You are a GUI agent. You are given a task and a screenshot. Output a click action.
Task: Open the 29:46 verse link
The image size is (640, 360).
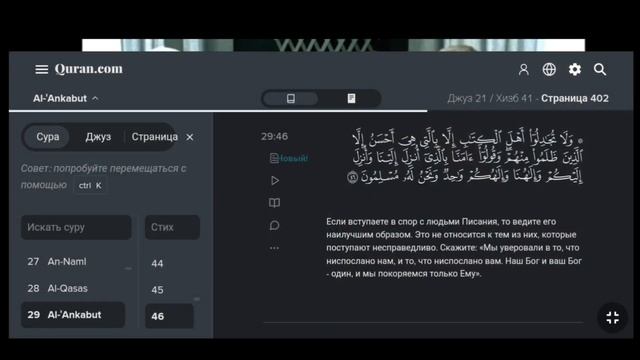(274, 136)
